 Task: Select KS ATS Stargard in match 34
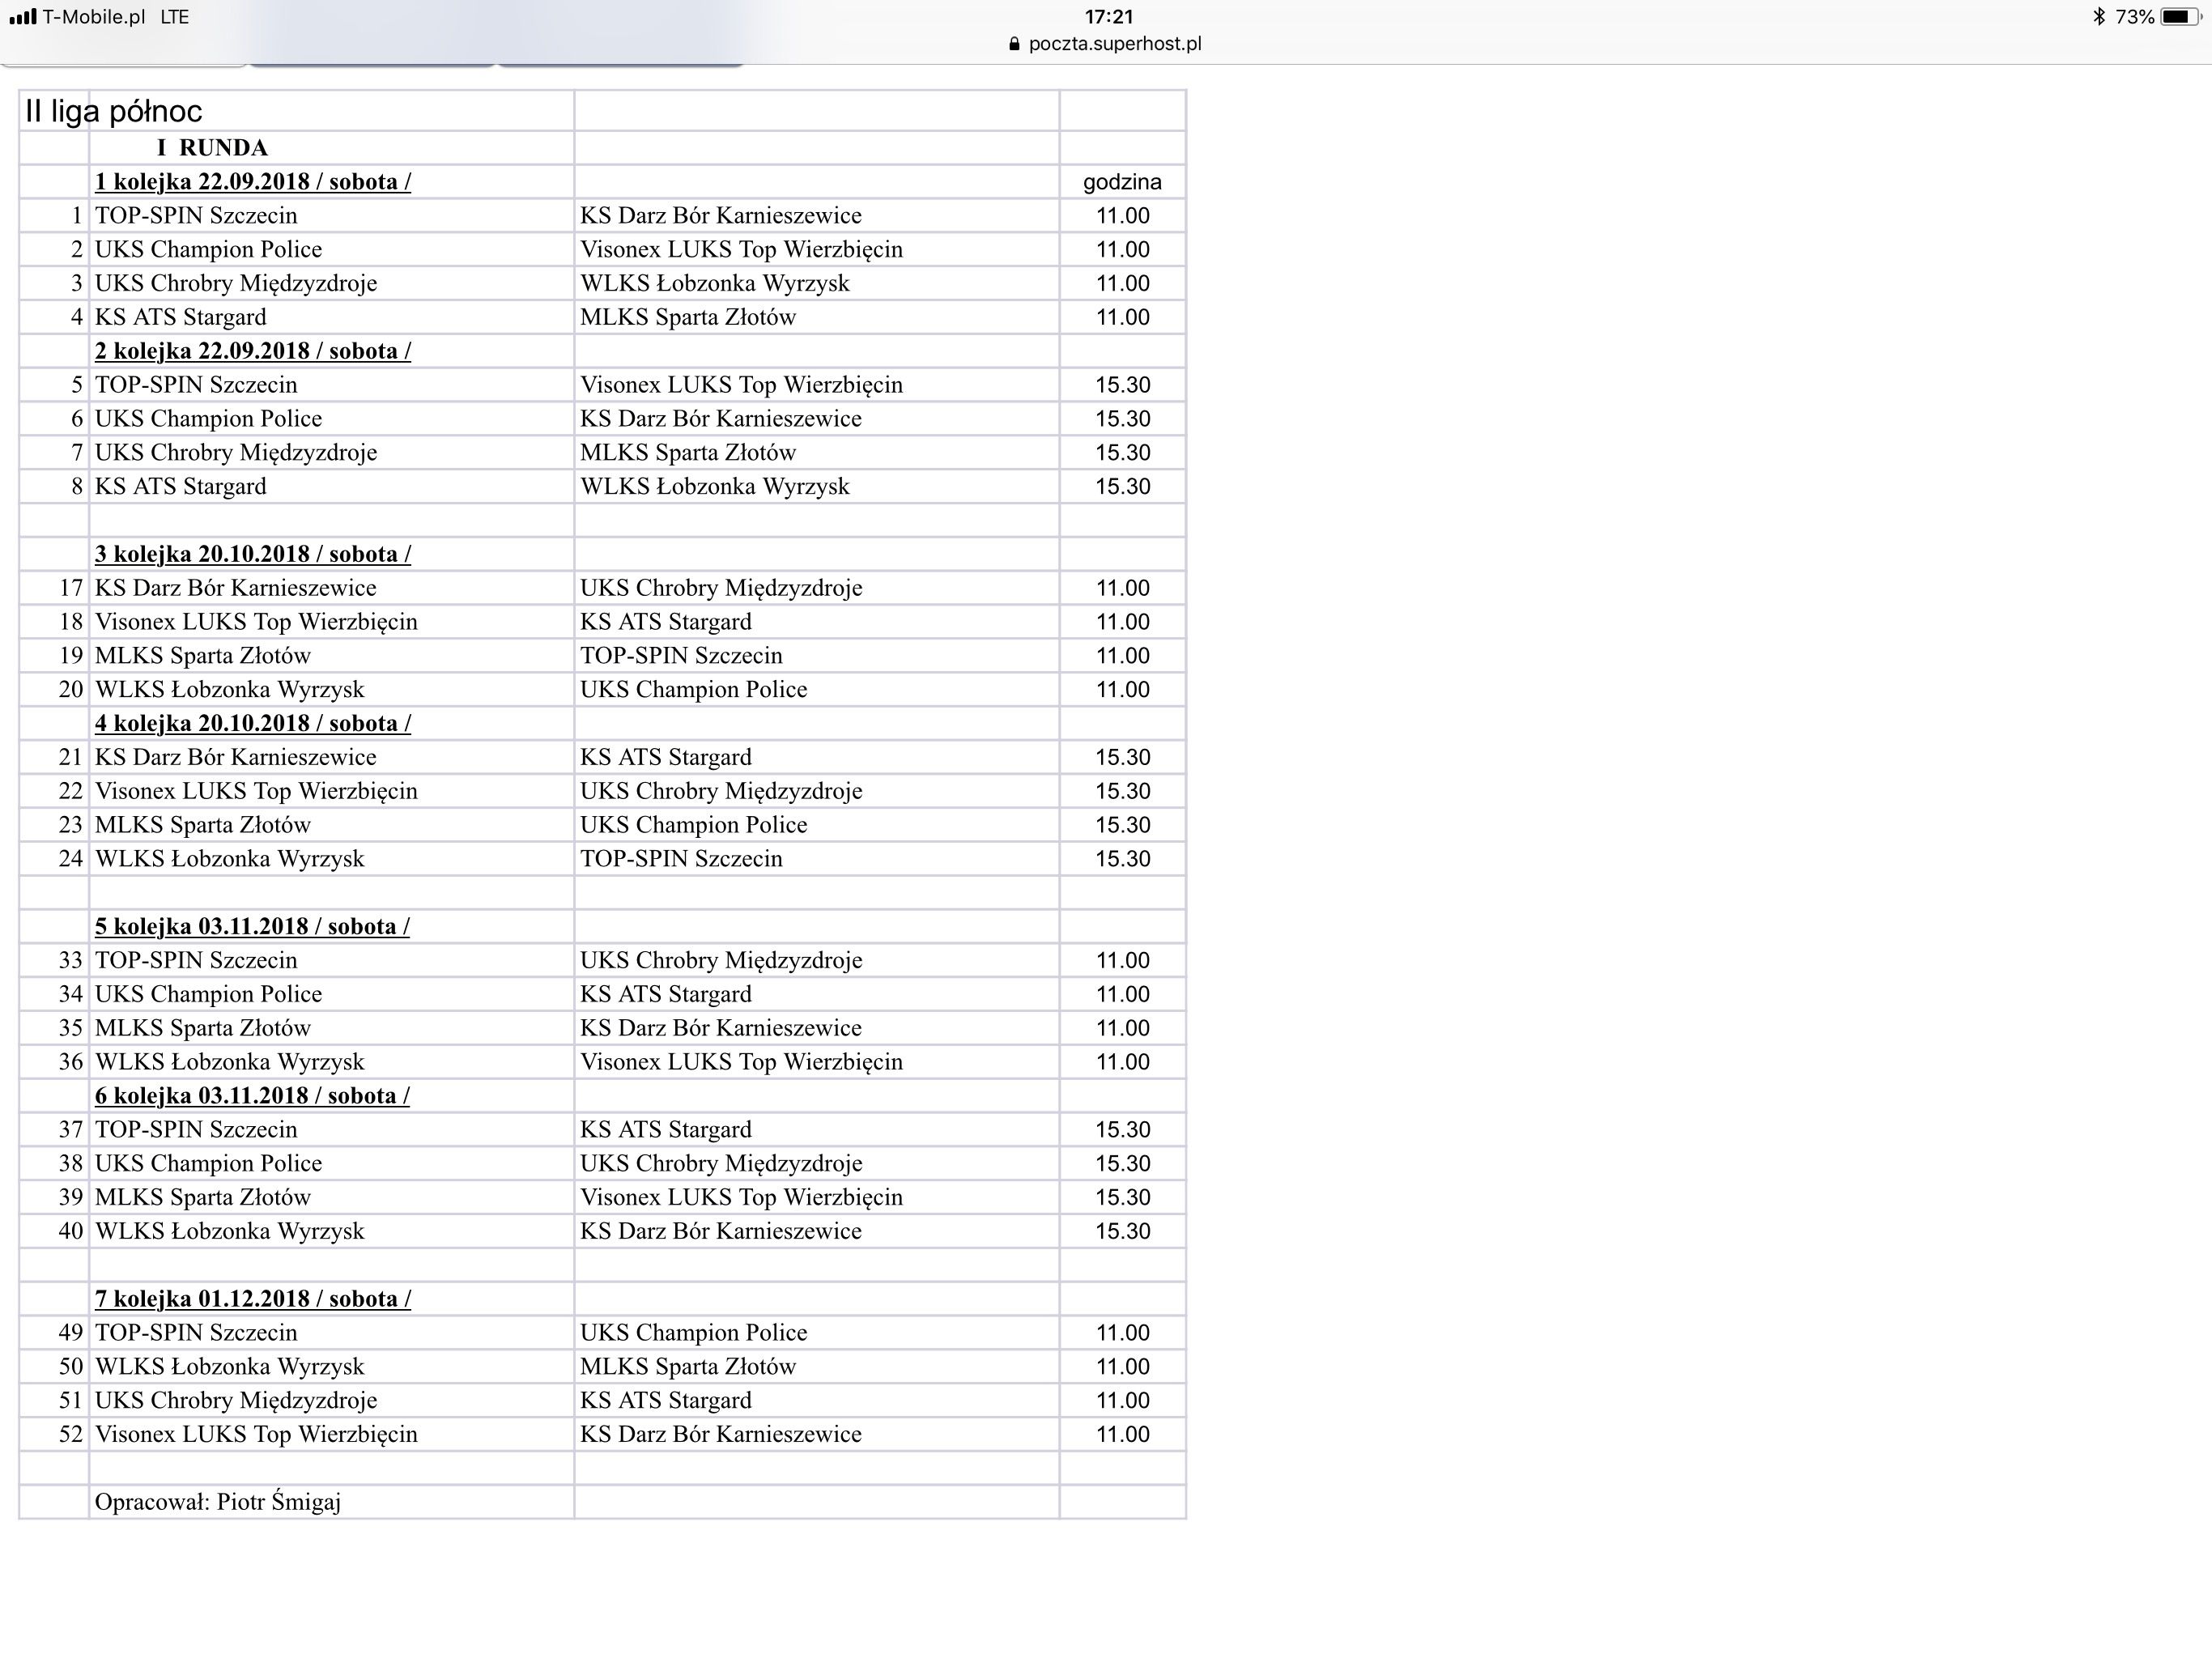coord(666,995)
